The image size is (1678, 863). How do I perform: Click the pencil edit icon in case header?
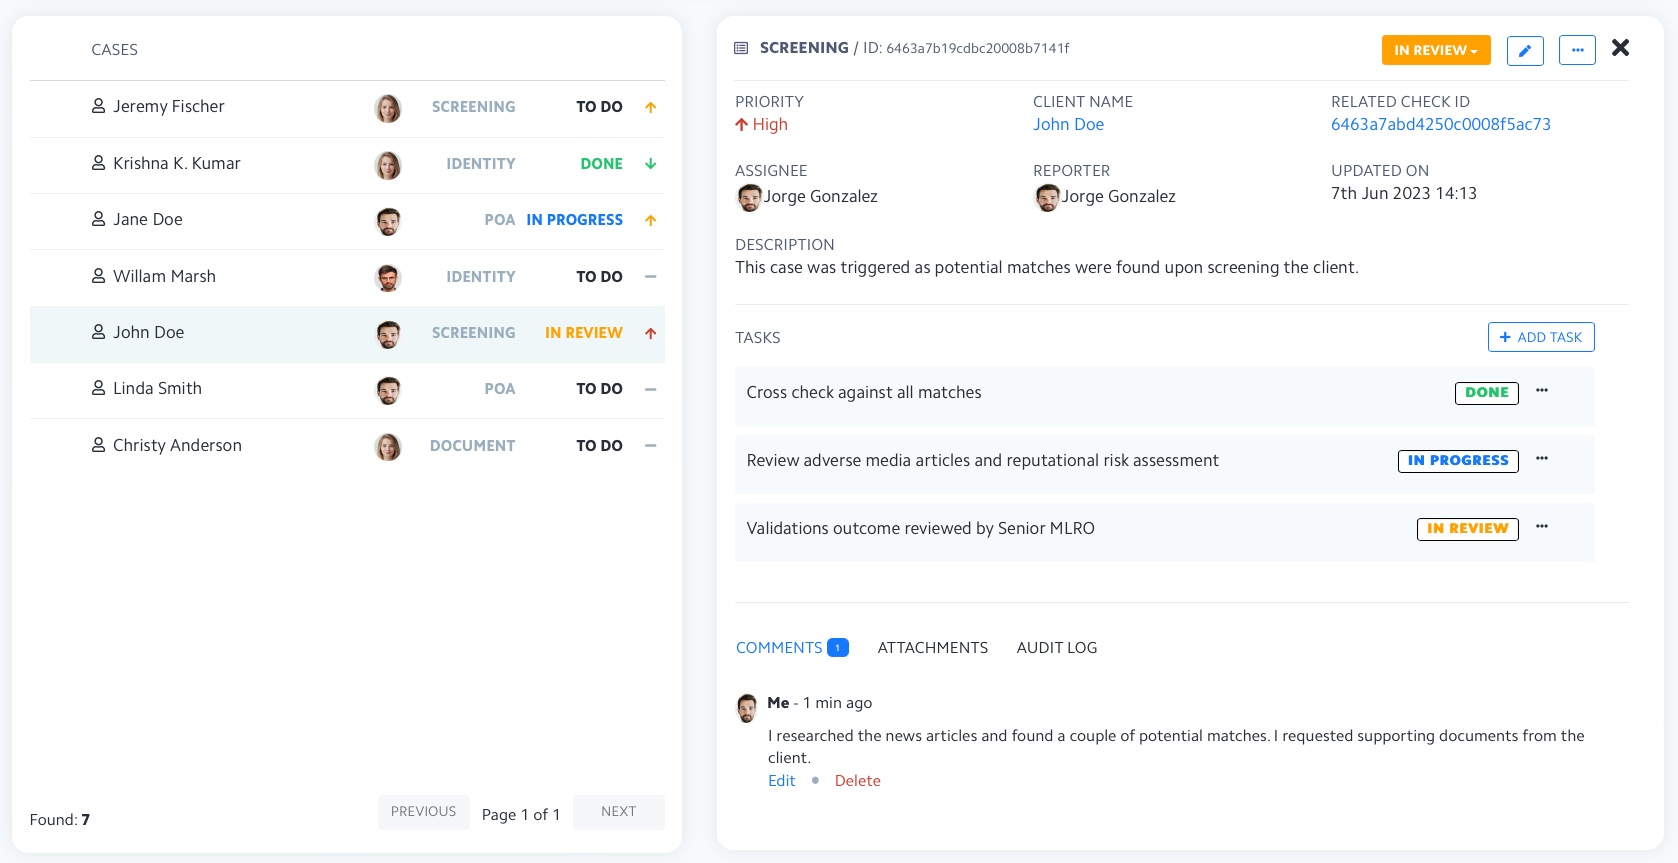click(x=1525, y=50)
